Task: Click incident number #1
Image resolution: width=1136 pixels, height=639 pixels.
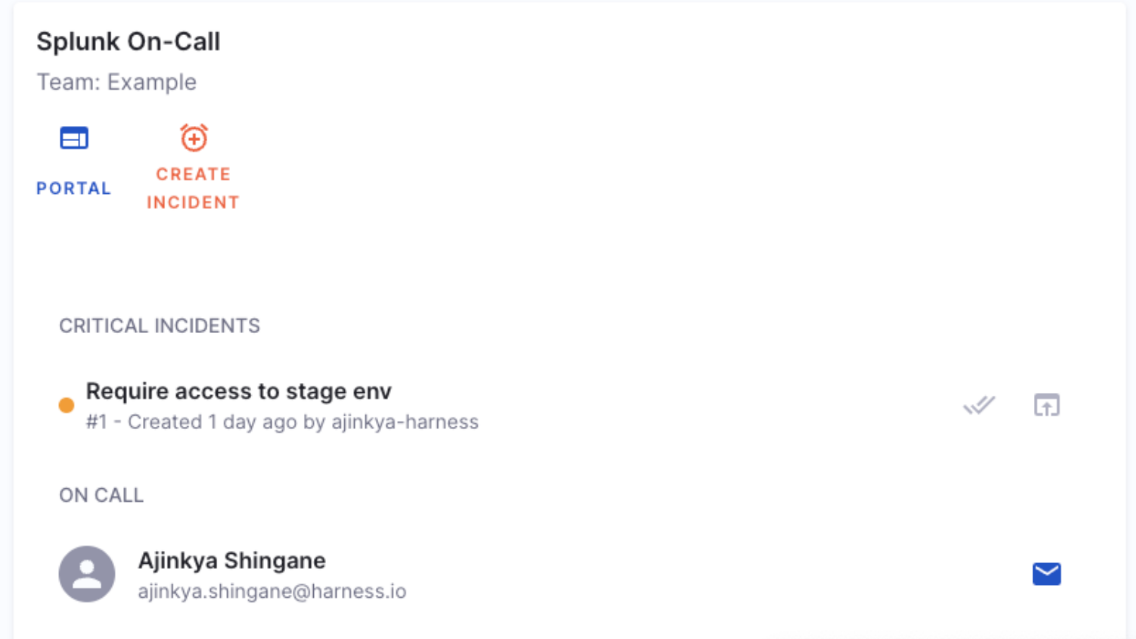Action: coord(96,422)
